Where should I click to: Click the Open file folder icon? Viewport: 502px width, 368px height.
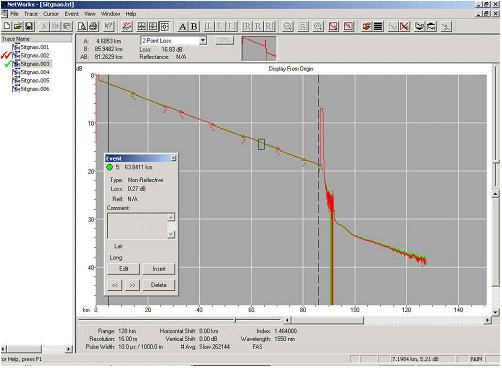pos(18,26)
